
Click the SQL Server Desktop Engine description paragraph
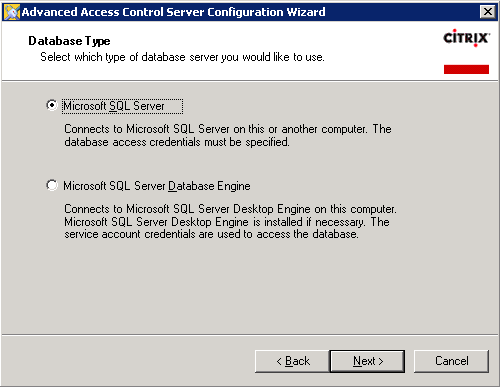coord(230,222)
